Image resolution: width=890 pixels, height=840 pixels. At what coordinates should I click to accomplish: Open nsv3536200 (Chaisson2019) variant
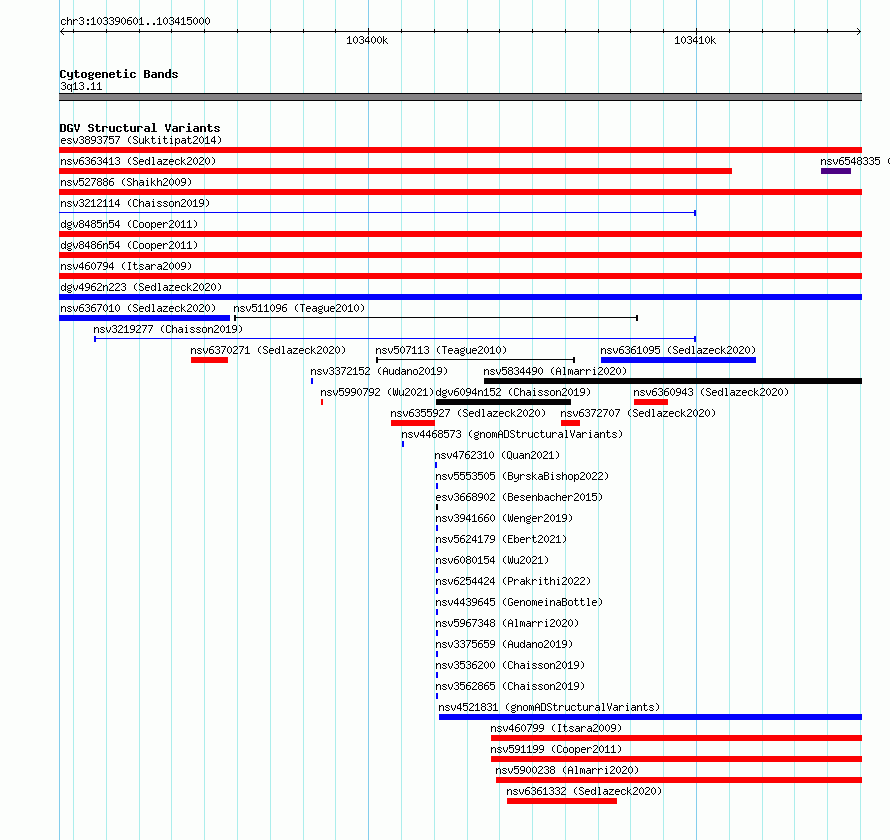[510, 665]
